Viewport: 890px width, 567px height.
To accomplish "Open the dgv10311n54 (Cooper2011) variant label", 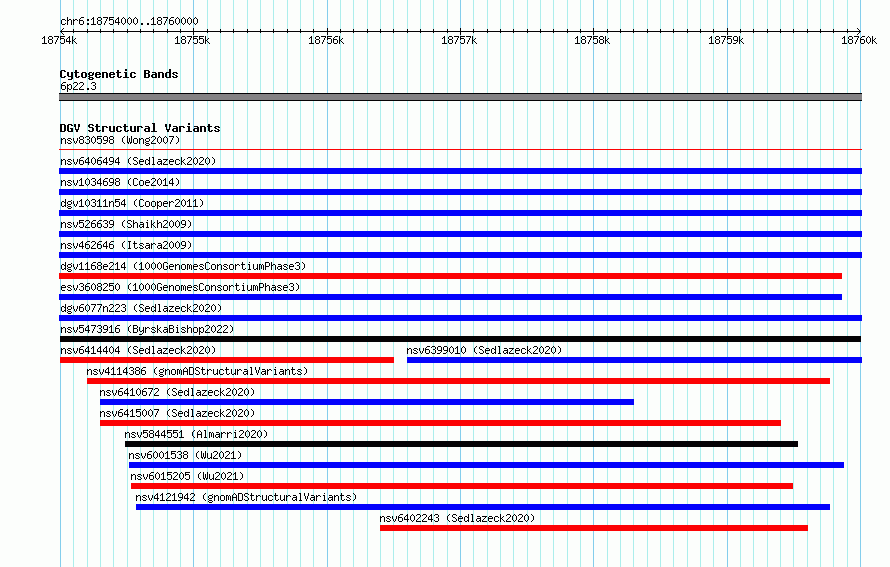I will (x=132, y=203).
